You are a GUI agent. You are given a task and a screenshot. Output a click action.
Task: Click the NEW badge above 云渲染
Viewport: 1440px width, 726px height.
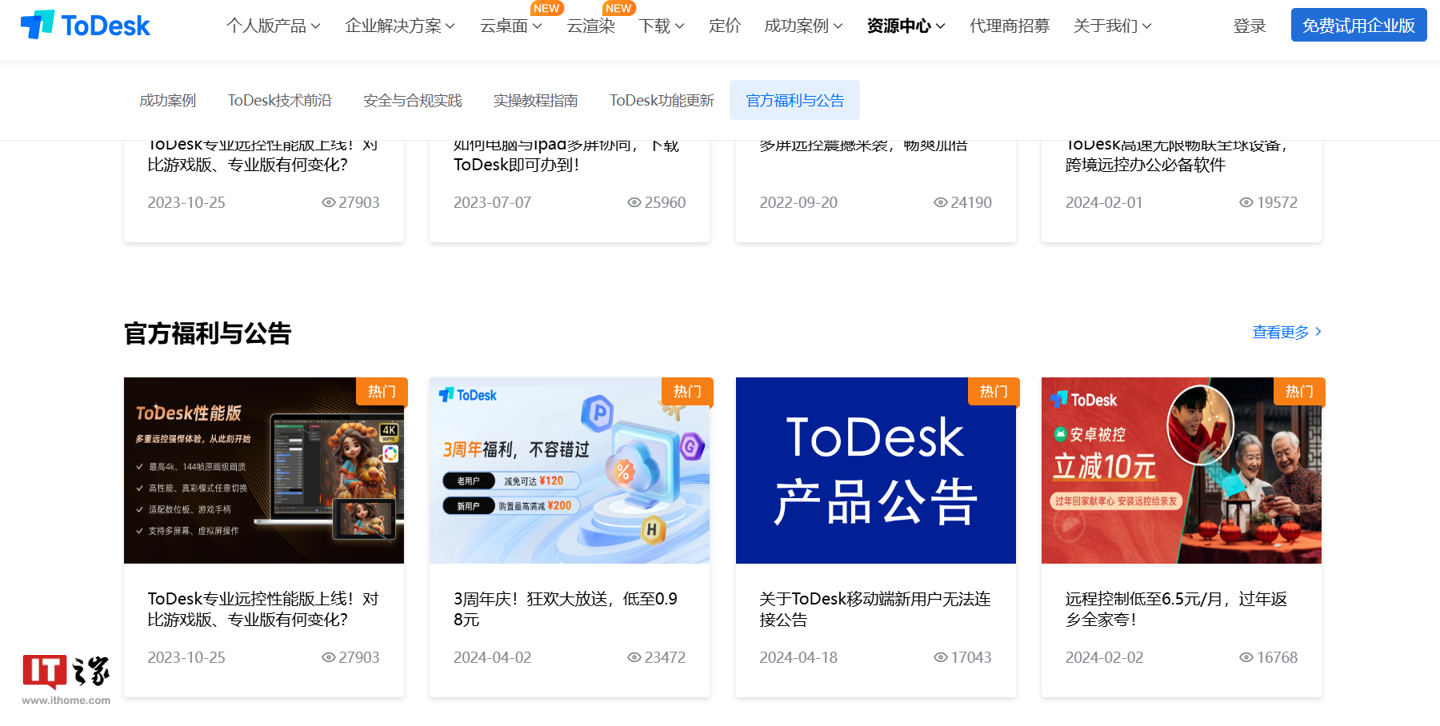coord(619,8)
